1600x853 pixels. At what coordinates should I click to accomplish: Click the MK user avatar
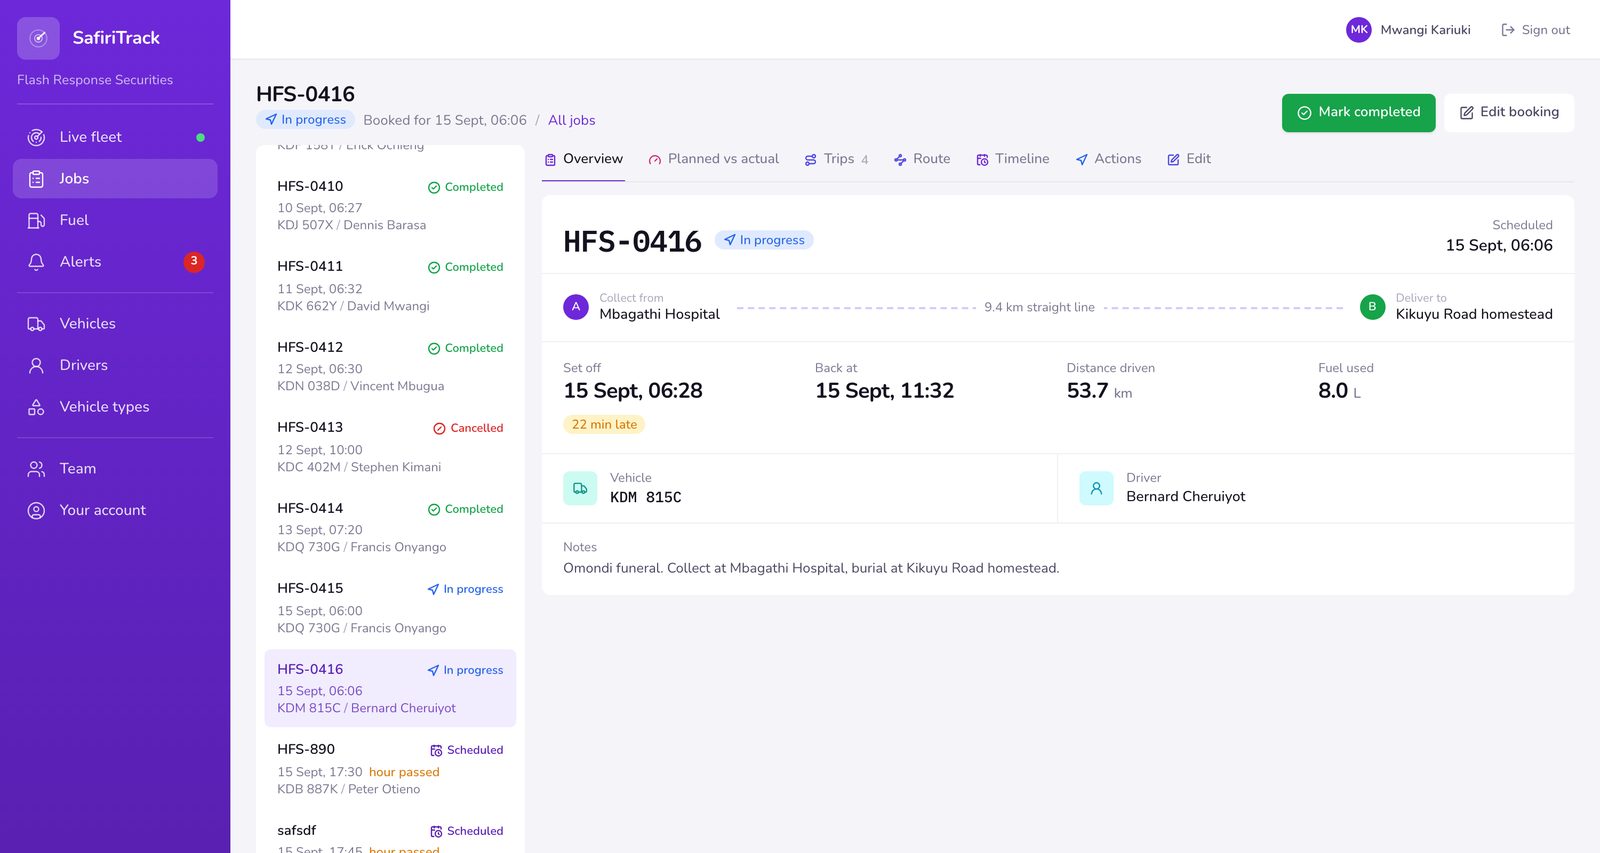tap(1359, 30)
